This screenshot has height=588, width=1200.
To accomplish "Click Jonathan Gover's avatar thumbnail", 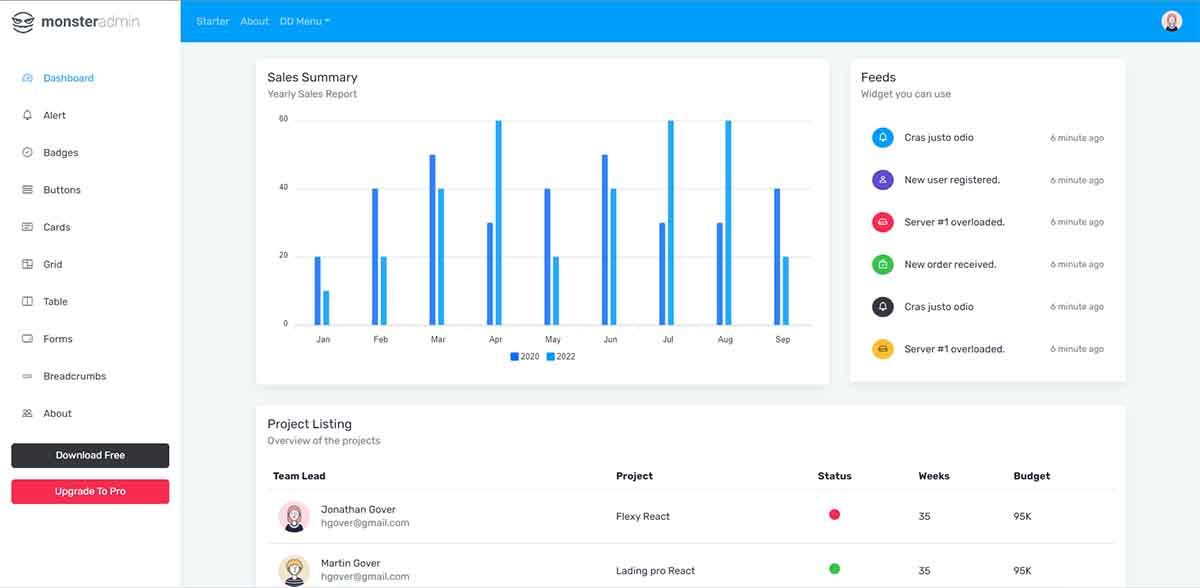I will tap(293, 516).
